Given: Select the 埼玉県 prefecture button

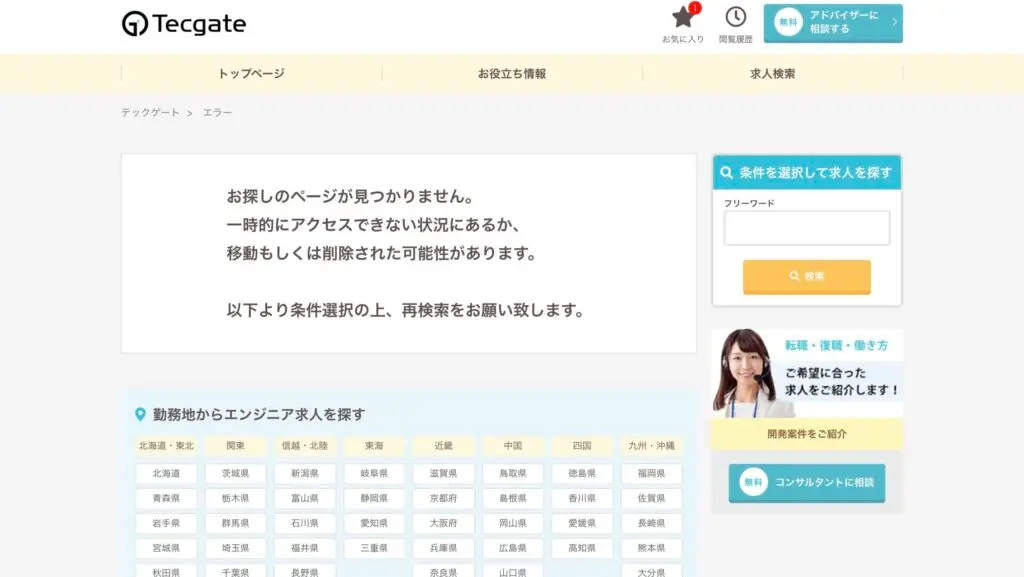Looking at the screenshot, I should [235, 548].
